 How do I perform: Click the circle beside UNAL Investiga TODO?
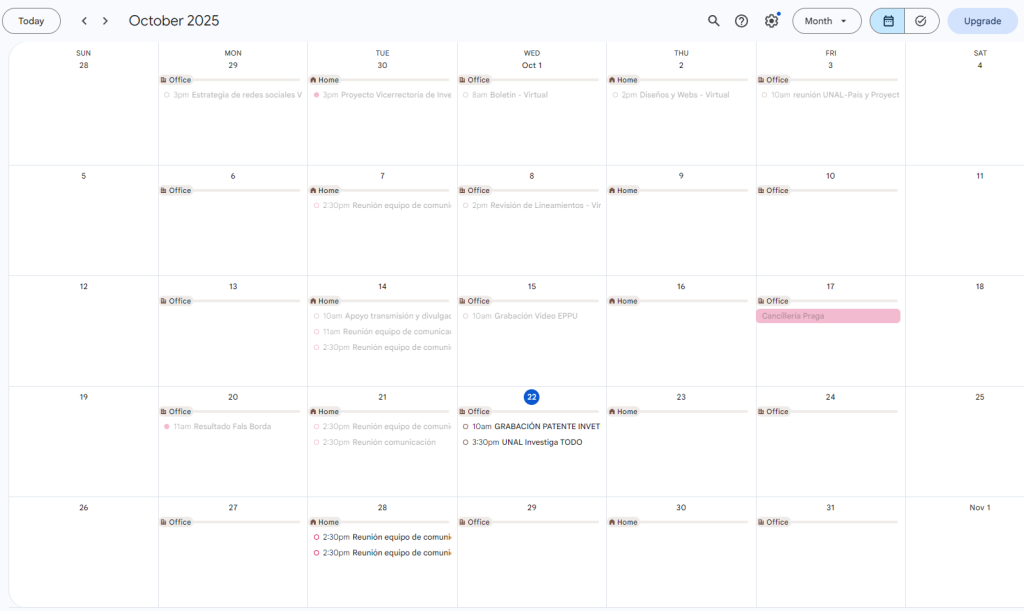point(466,442)
